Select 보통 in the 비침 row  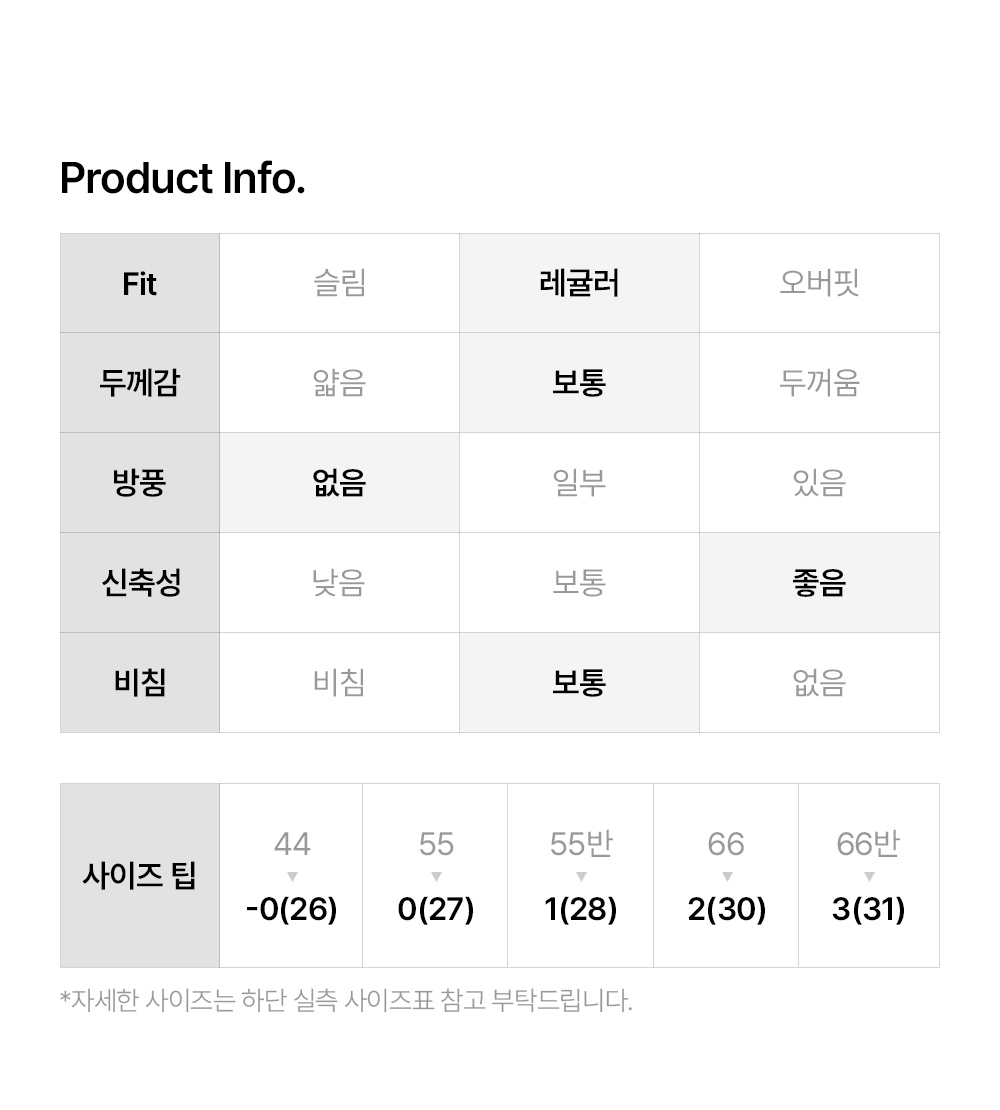click(x=579, y=683)
